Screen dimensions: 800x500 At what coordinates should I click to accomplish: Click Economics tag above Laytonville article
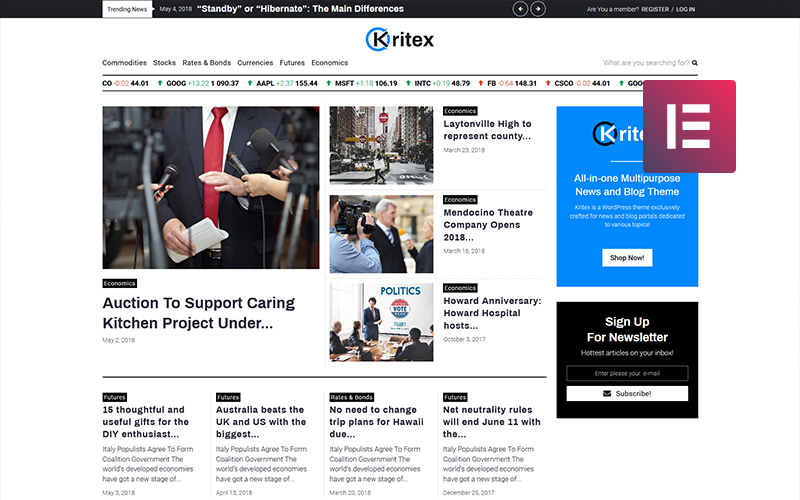point(460,111)
